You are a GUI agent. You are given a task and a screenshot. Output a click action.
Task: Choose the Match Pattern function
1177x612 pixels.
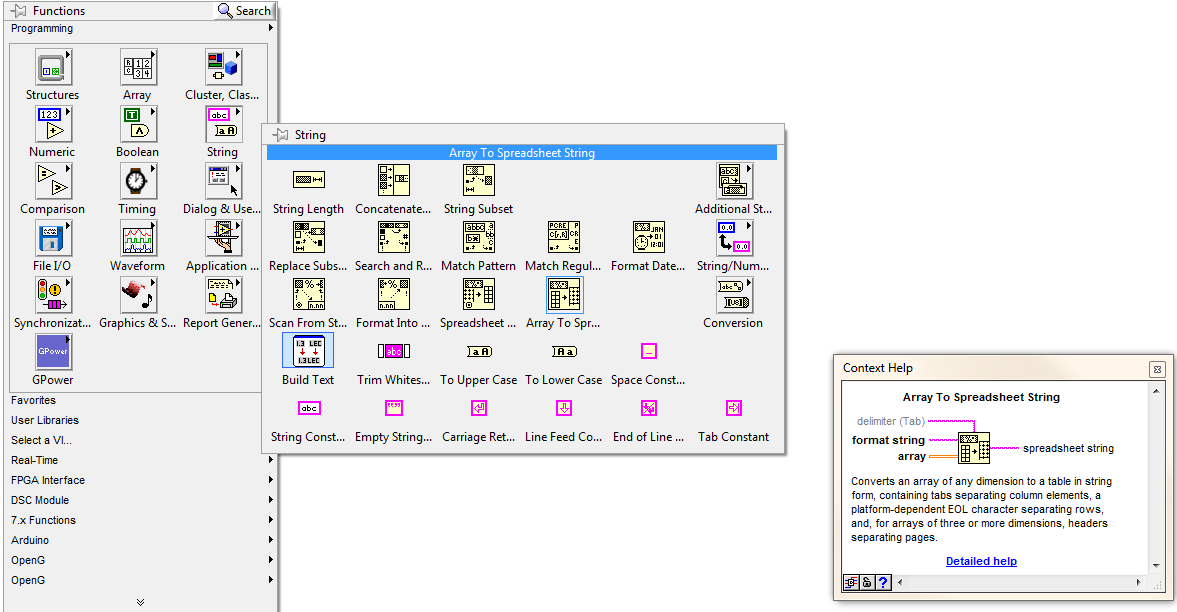(x=478, y=238)
